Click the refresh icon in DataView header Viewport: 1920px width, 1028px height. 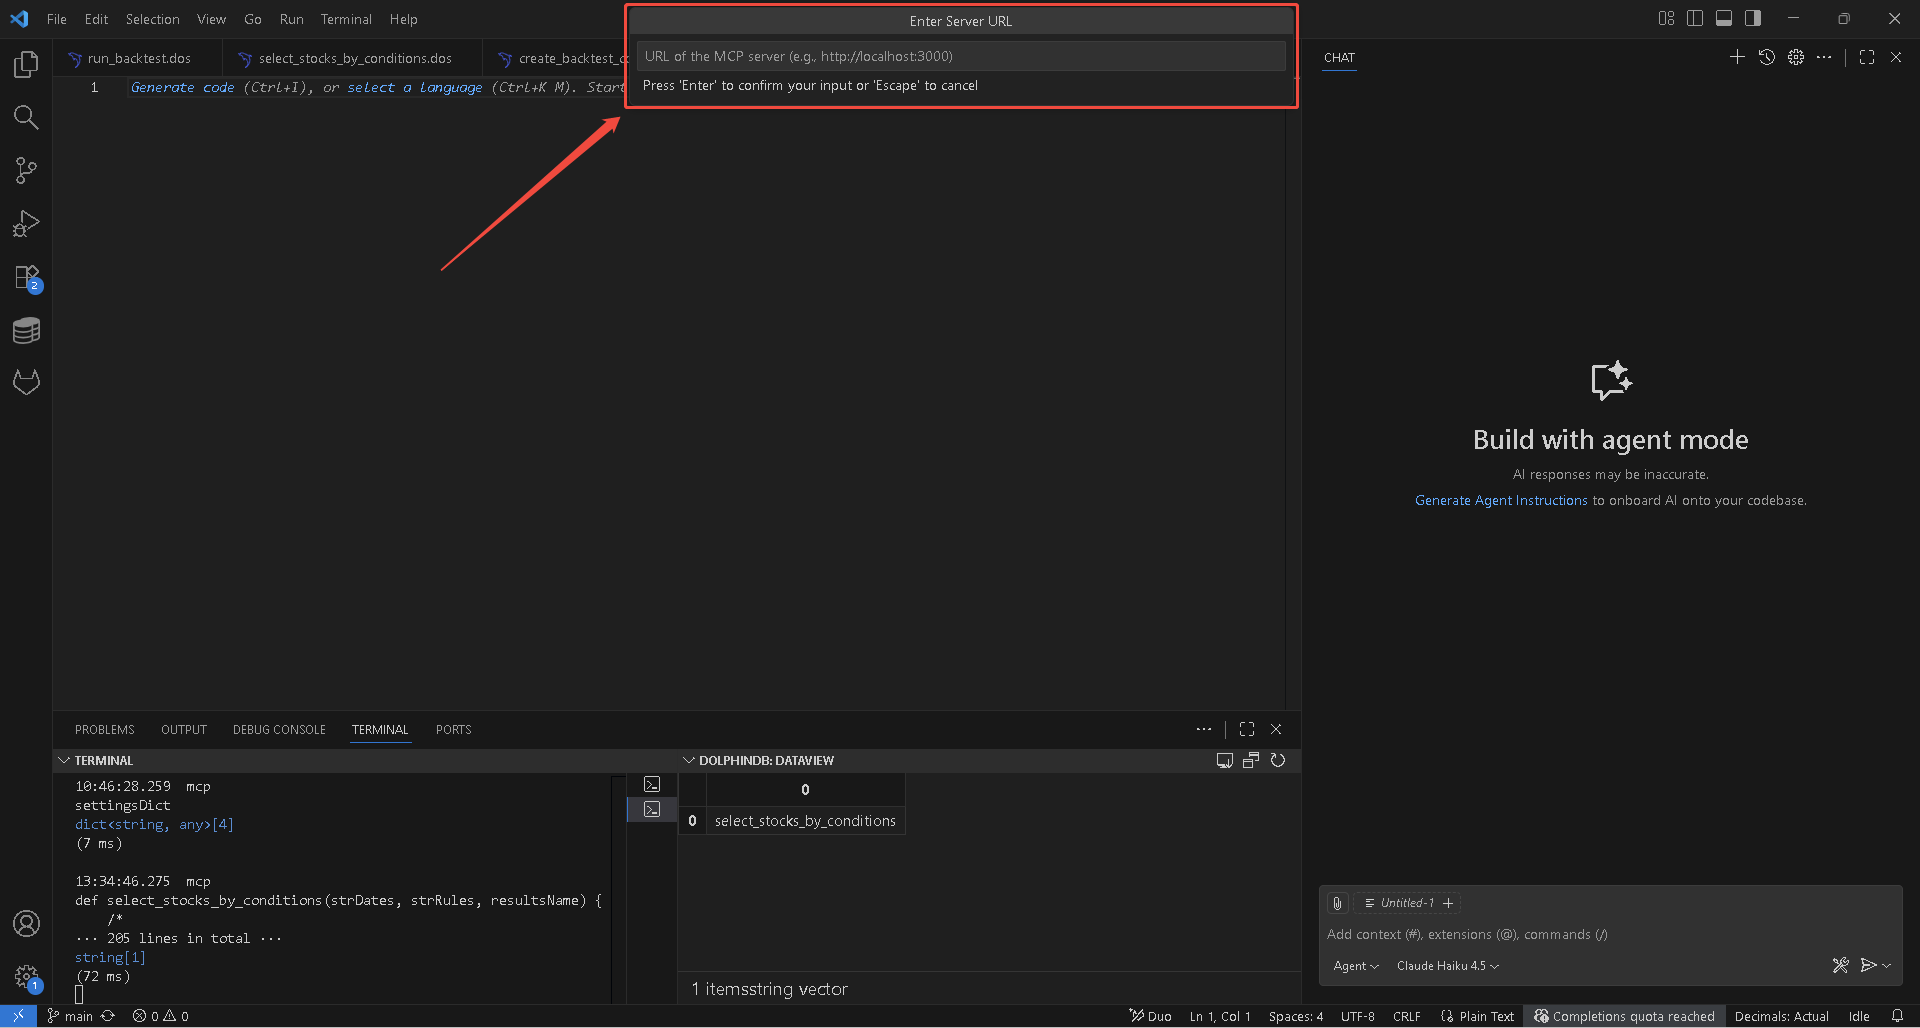(1278, 761)
